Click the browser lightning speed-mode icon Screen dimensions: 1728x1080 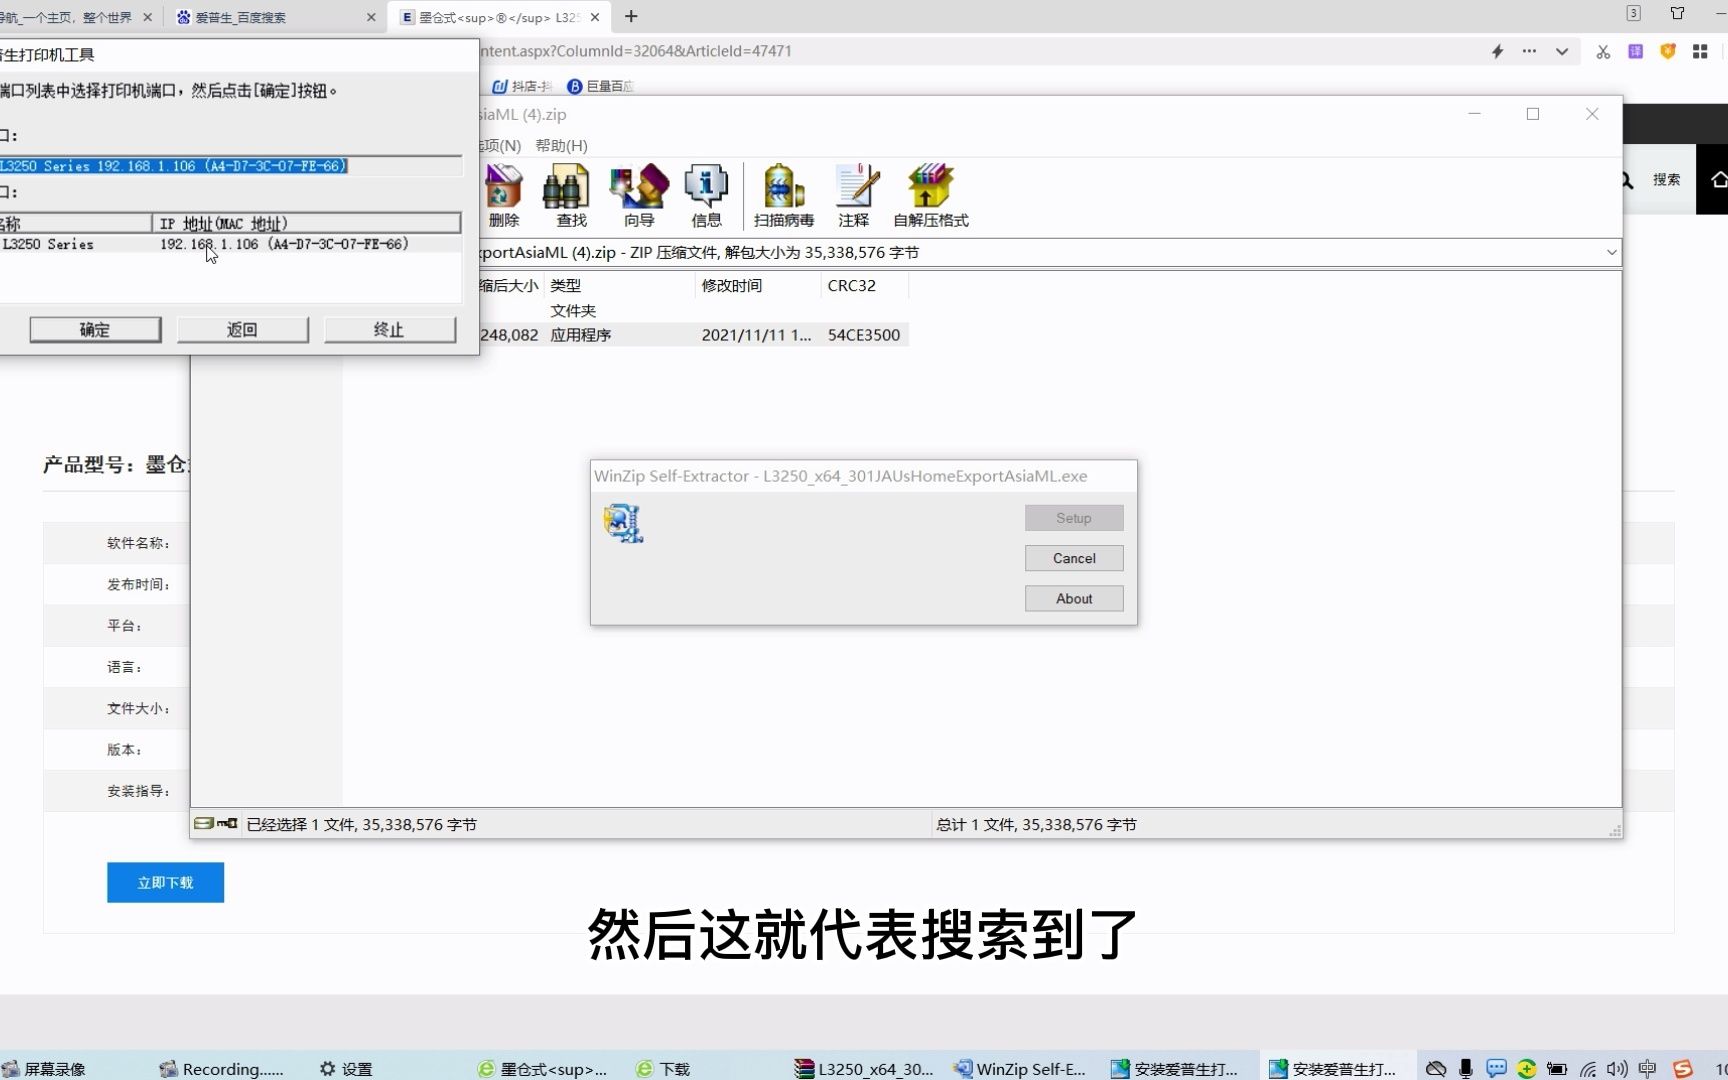click(1497, 51)
